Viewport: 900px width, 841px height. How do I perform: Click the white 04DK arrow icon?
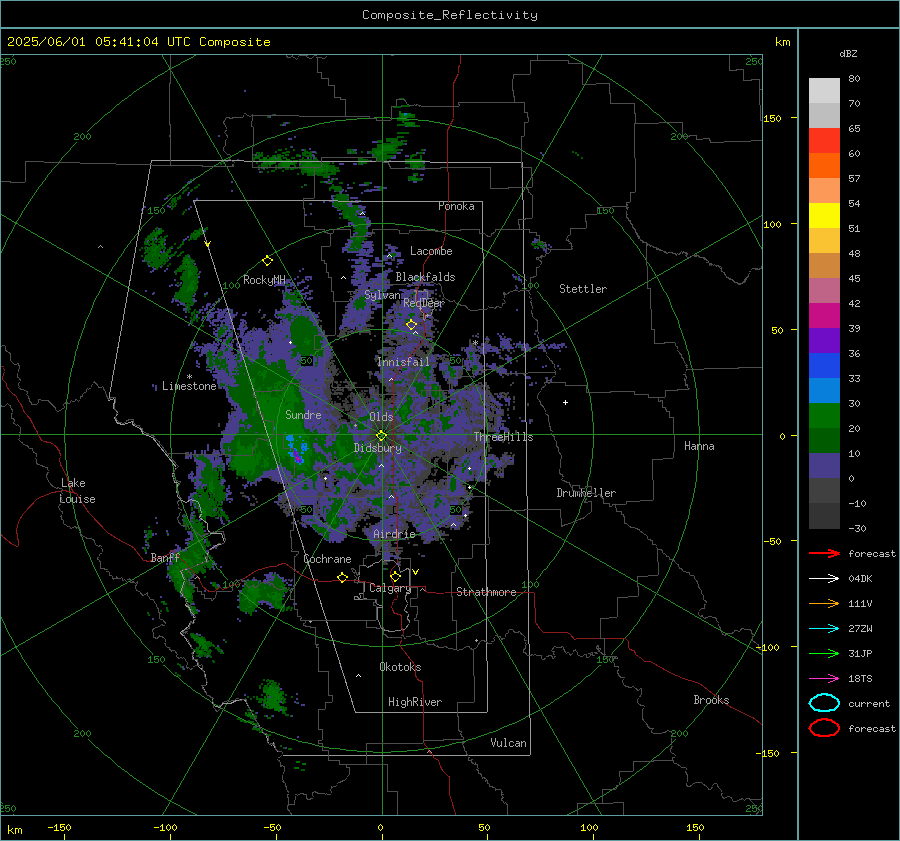coord(824,579)
